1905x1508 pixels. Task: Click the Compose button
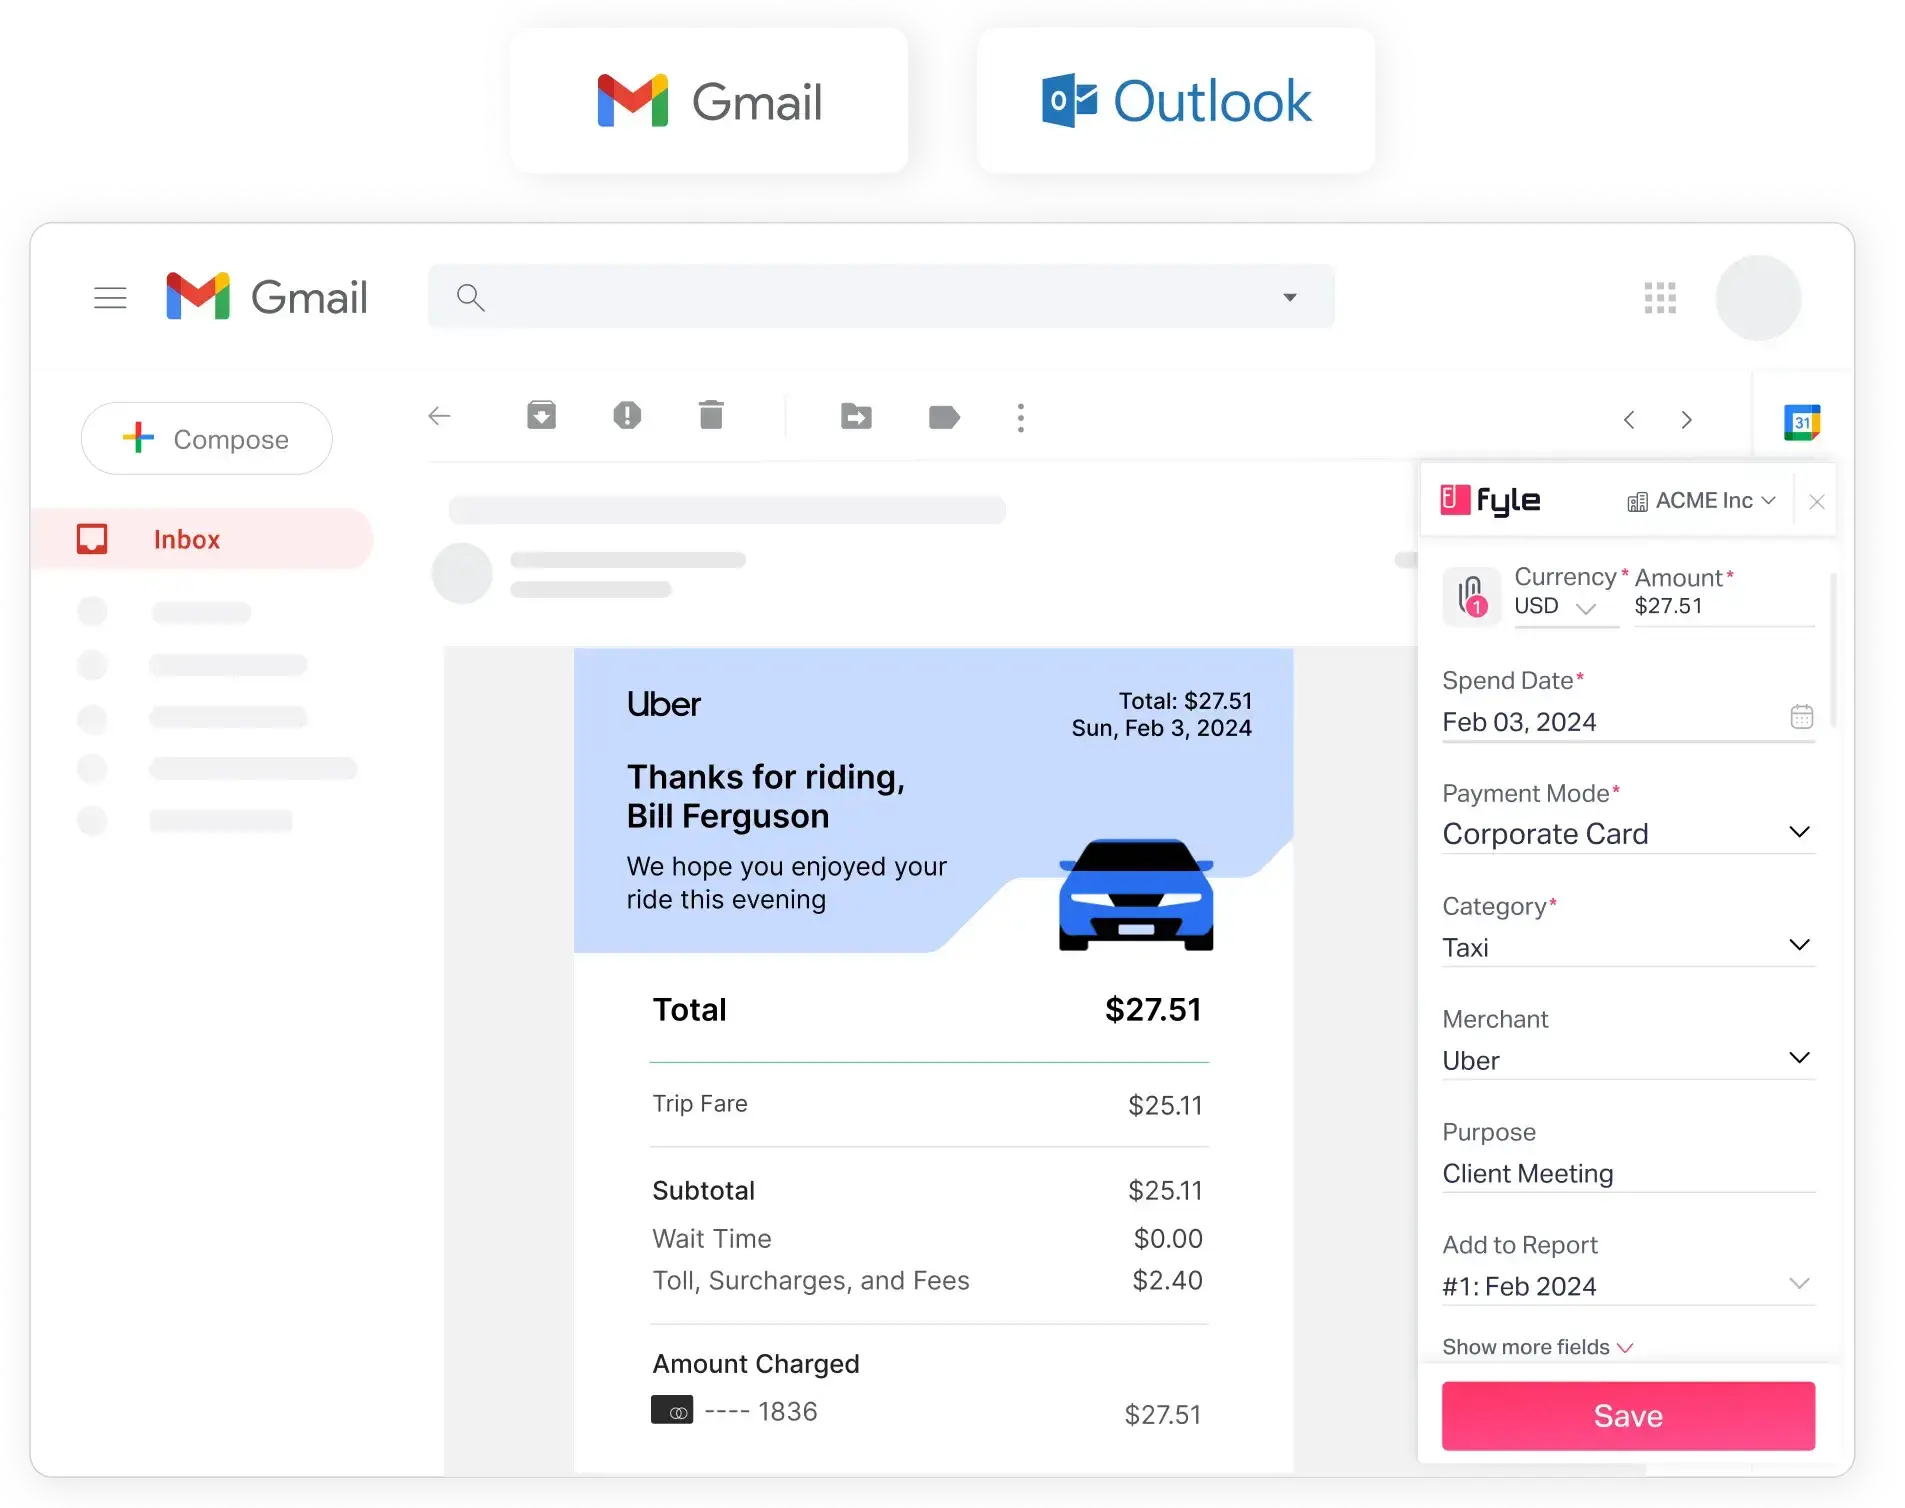(x=207, y=438)
